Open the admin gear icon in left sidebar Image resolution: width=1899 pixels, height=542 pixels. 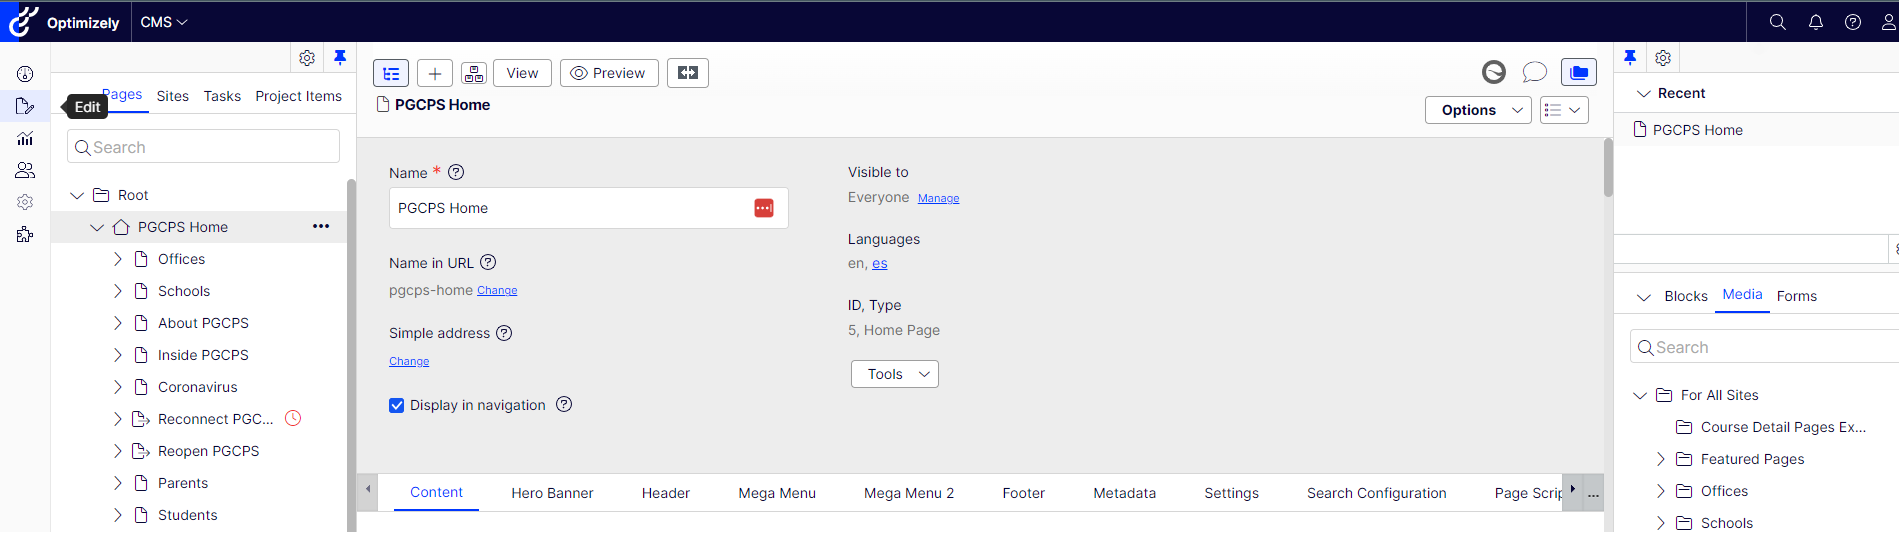(25, 202)
